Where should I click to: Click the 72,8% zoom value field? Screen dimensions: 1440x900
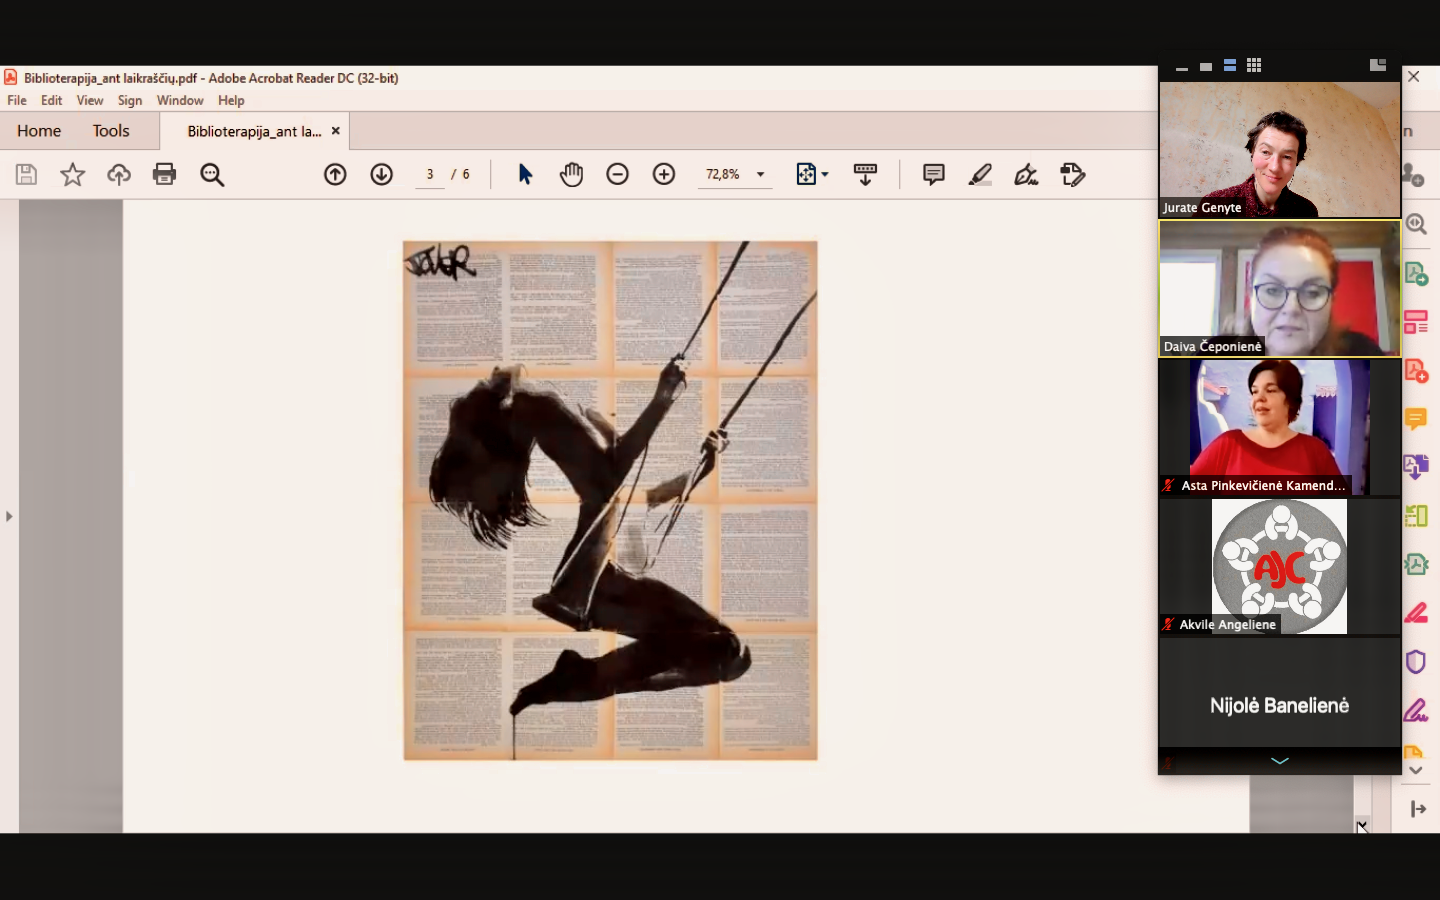click(x=723, y=174)
